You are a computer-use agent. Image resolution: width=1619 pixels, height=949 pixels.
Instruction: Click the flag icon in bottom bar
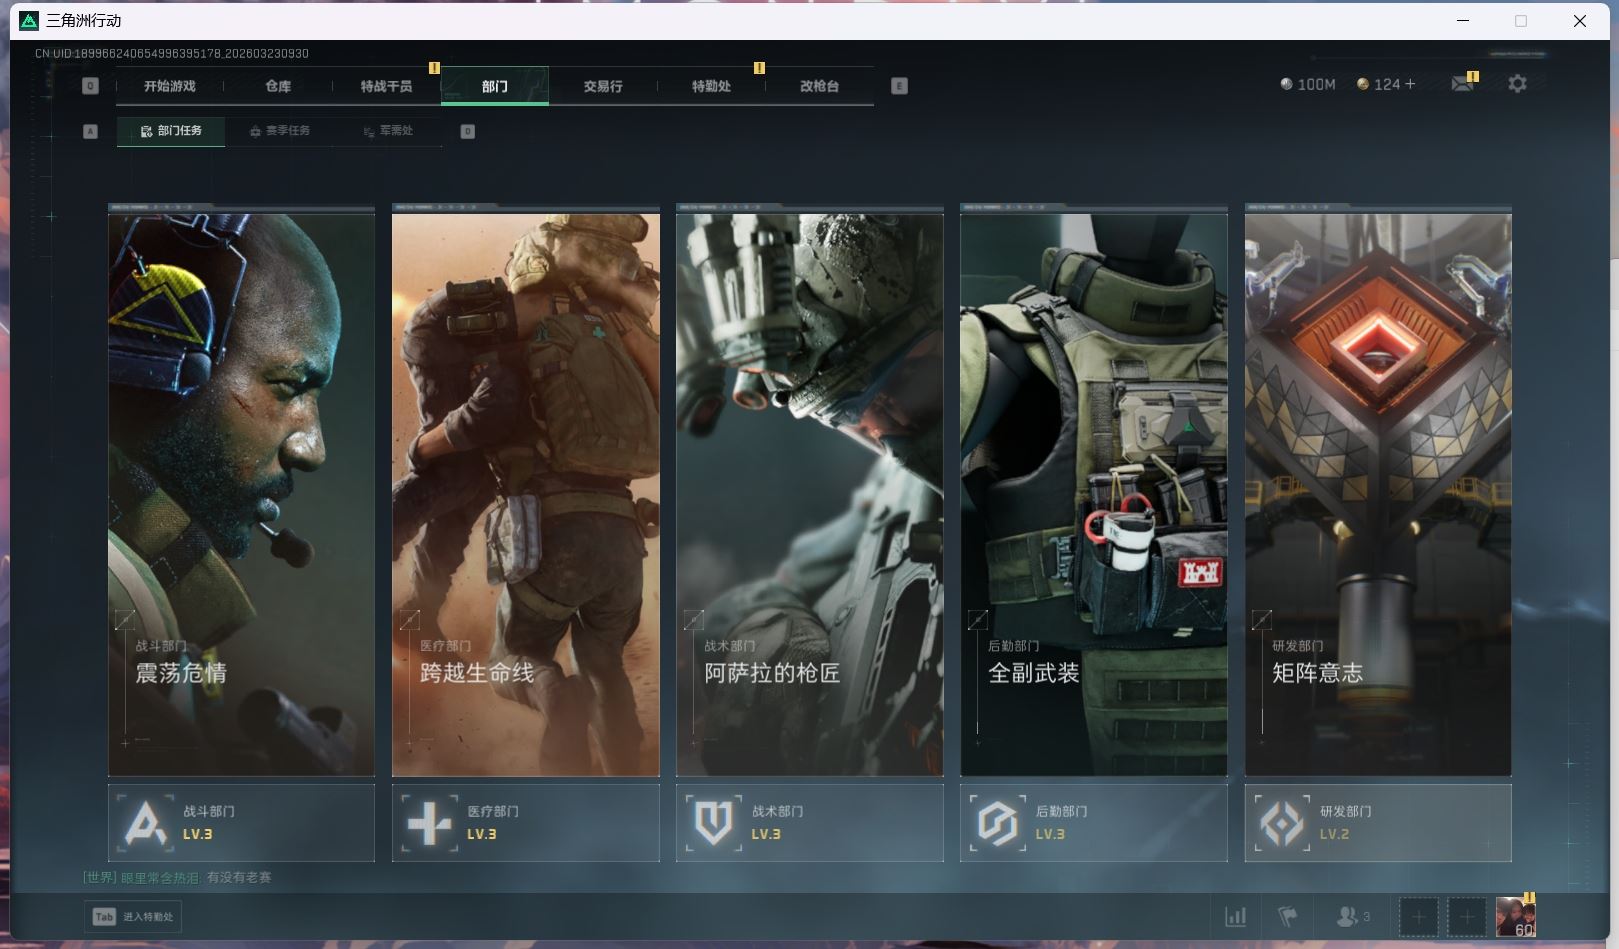(x=1288, y=916)
